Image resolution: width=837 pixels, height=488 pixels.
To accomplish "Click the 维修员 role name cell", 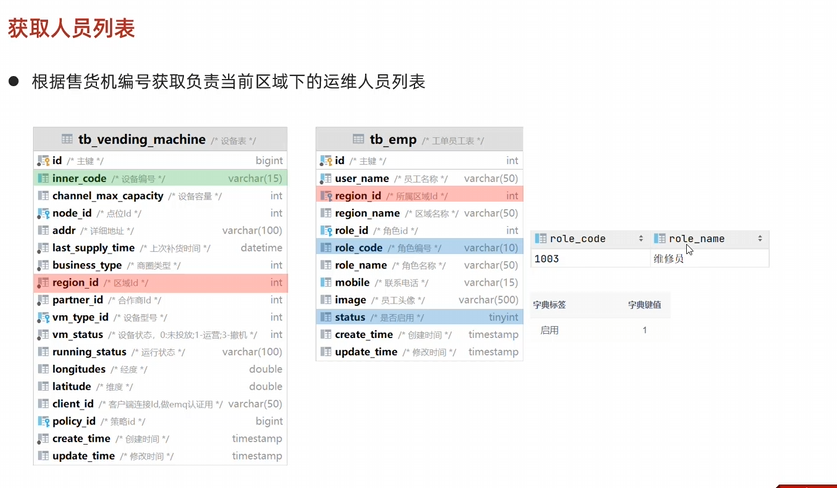I will [668, 259].
